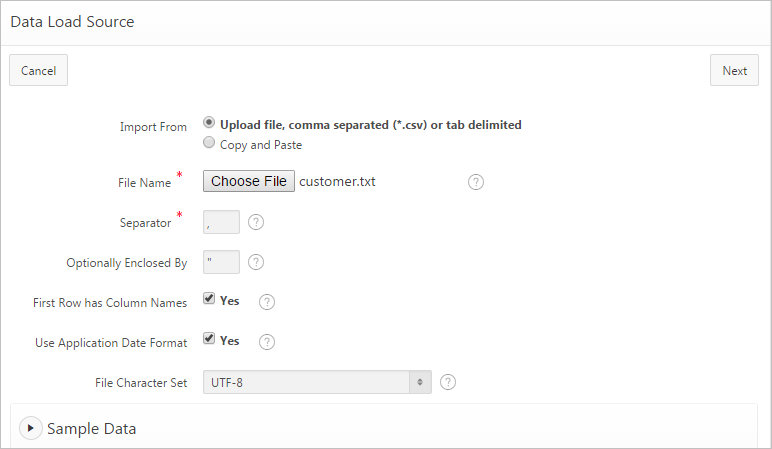Click the customer.txt file name text
Screen dimensions: 772x449
click(x=337, y=182)
